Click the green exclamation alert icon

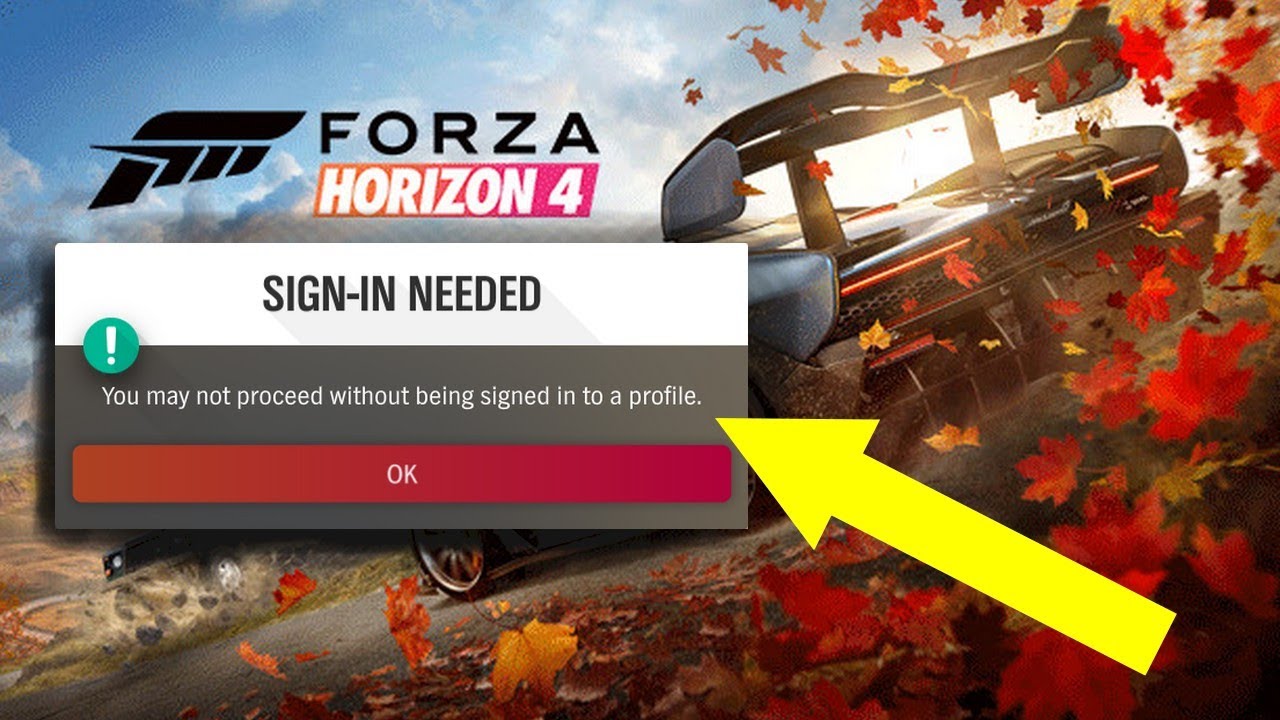tap(109, 344)
